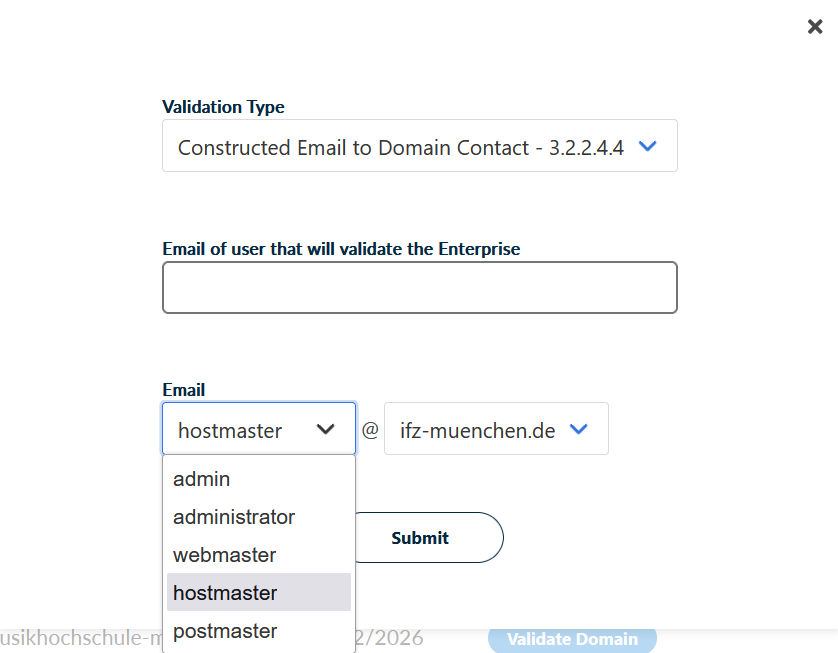
Task: Click the dimmed 2/2026 date text
Action: pos(391,638)
